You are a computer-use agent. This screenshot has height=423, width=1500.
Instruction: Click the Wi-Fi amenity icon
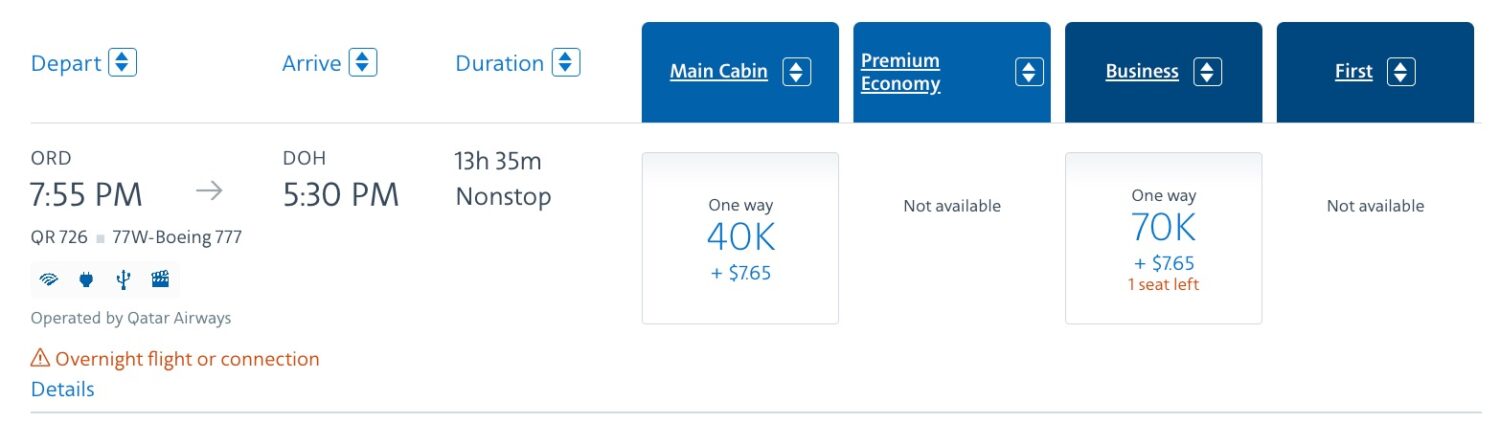(x=49, y=280)
